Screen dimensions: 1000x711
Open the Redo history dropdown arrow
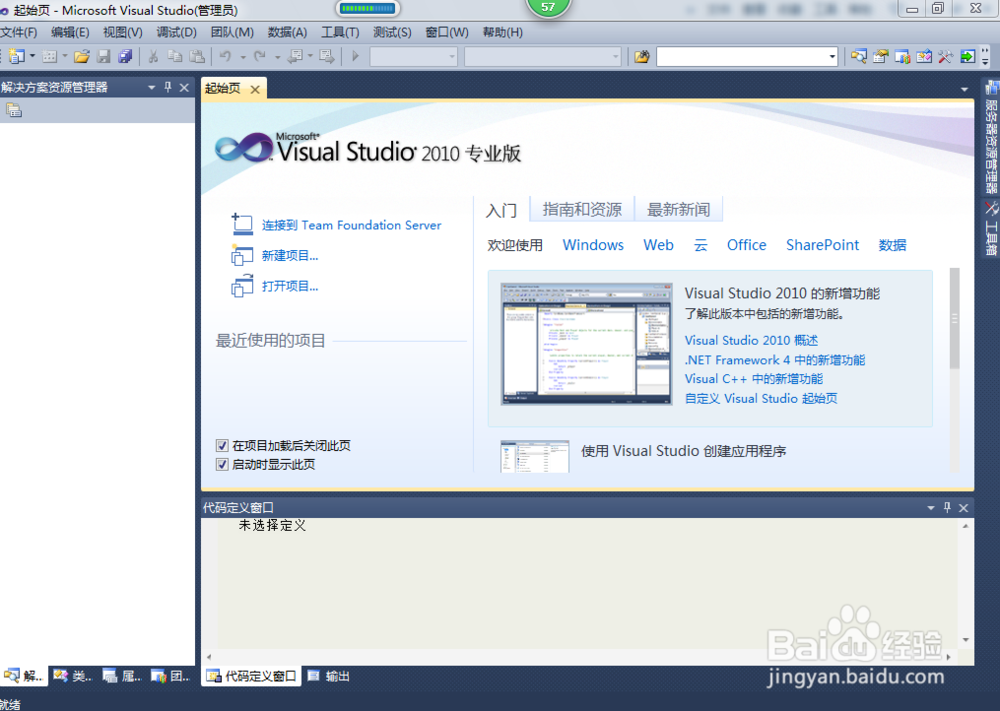coord(277,57)
